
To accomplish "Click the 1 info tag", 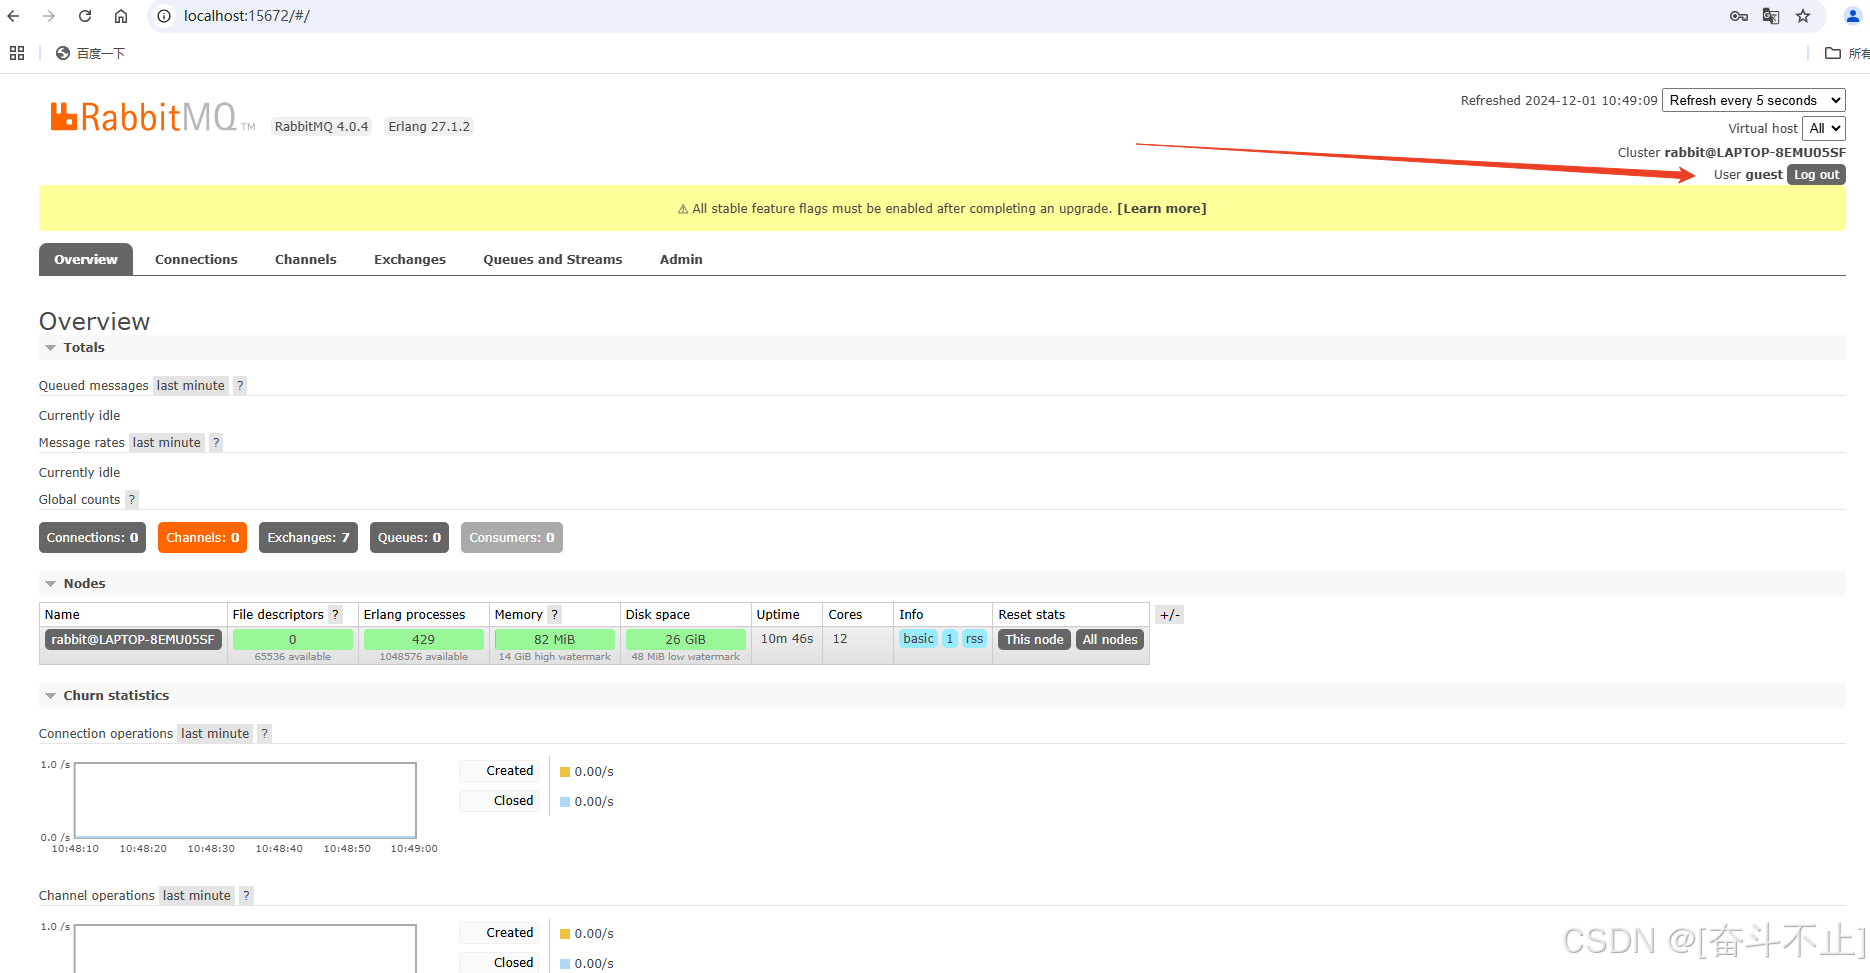I will [x=950, y=639].
